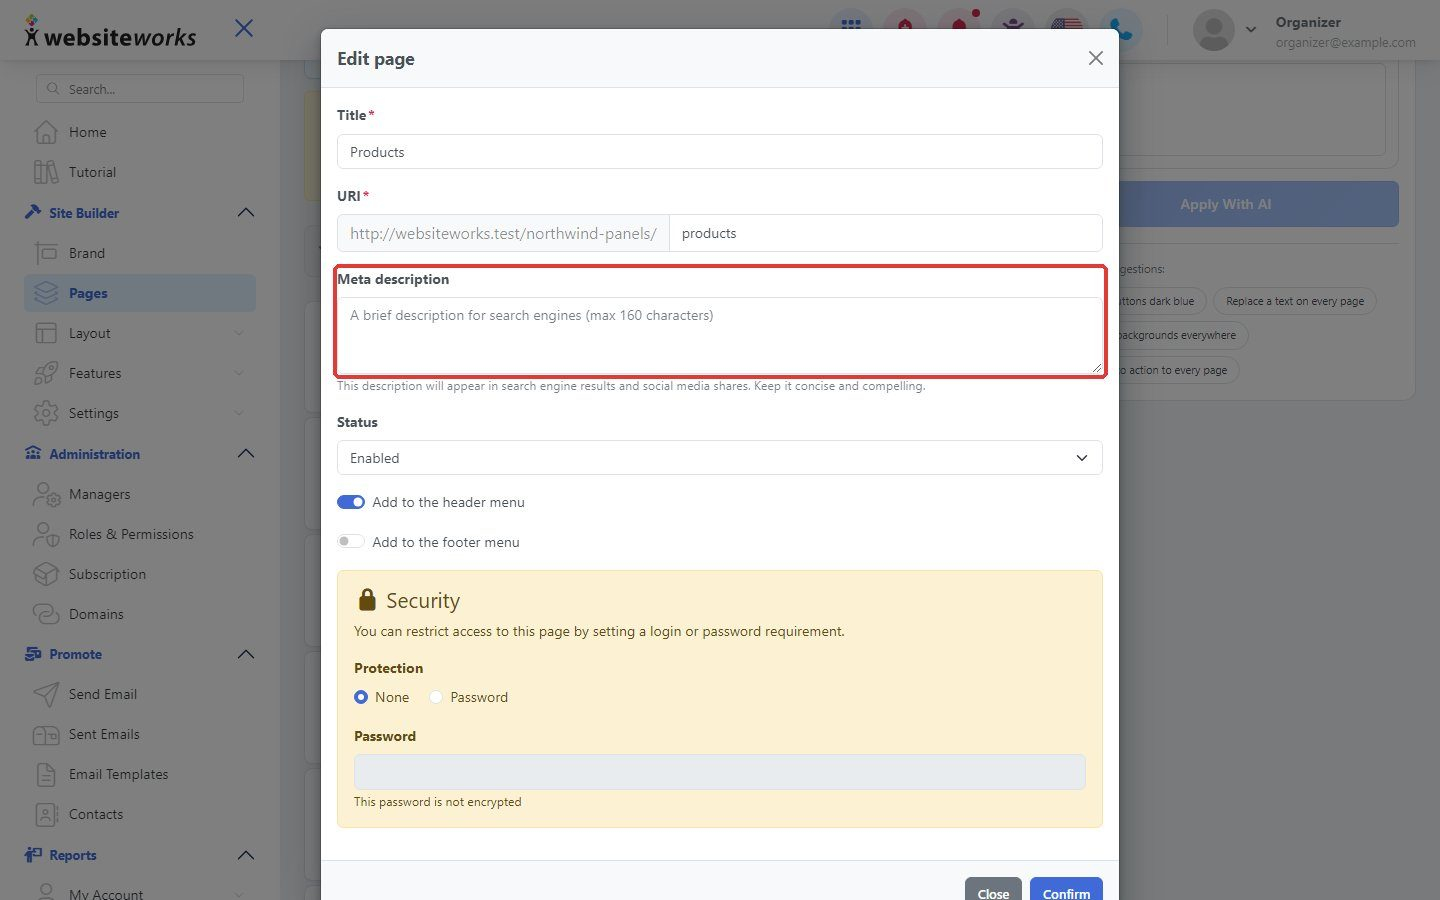Click the Brand icon in Site Builder

pyautogui.click(x=46, y=253)
